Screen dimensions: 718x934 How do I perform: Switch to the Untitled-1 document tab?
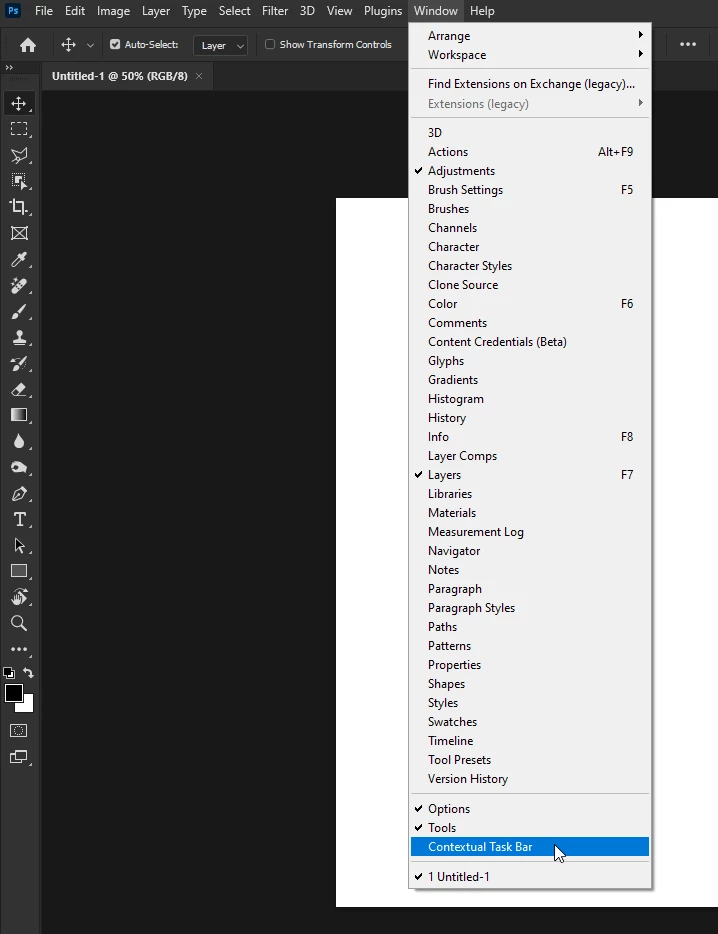pyautogui.click(x=119, y=76)
